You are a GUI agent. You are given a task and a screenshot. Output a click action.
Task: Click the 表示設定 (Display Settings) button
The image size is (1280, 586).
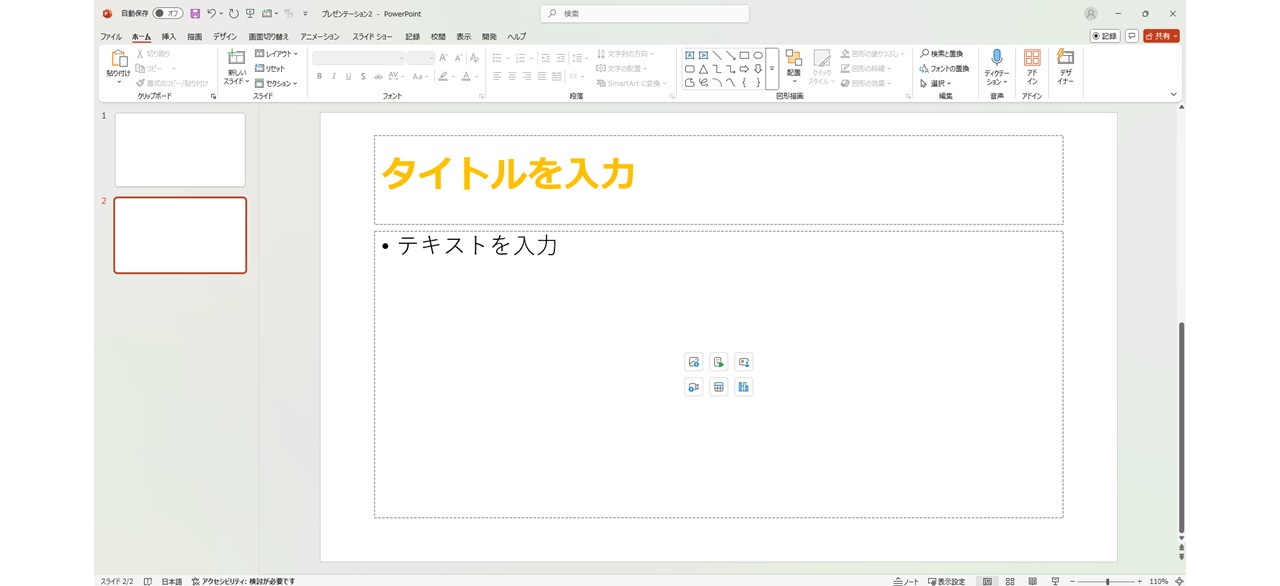(x=946, y=581)
